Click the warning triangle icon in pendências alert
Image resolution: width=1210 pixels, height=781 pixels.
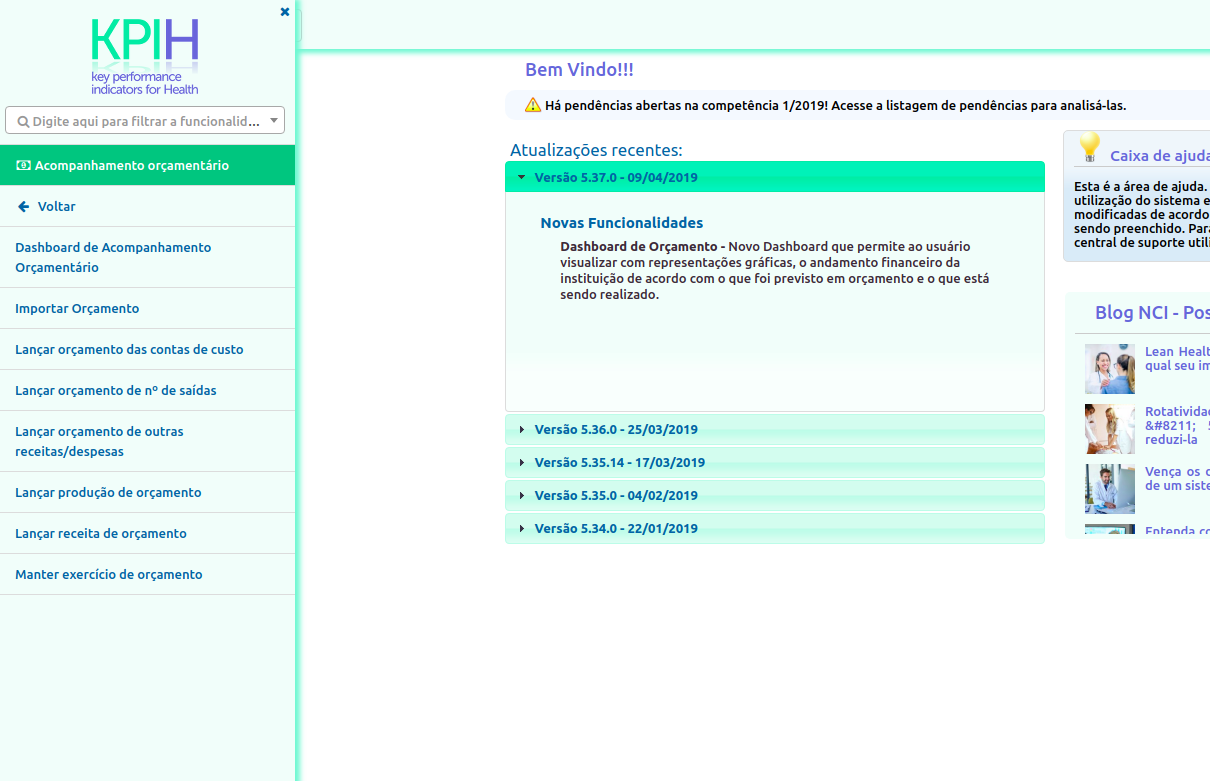[533, 104]
